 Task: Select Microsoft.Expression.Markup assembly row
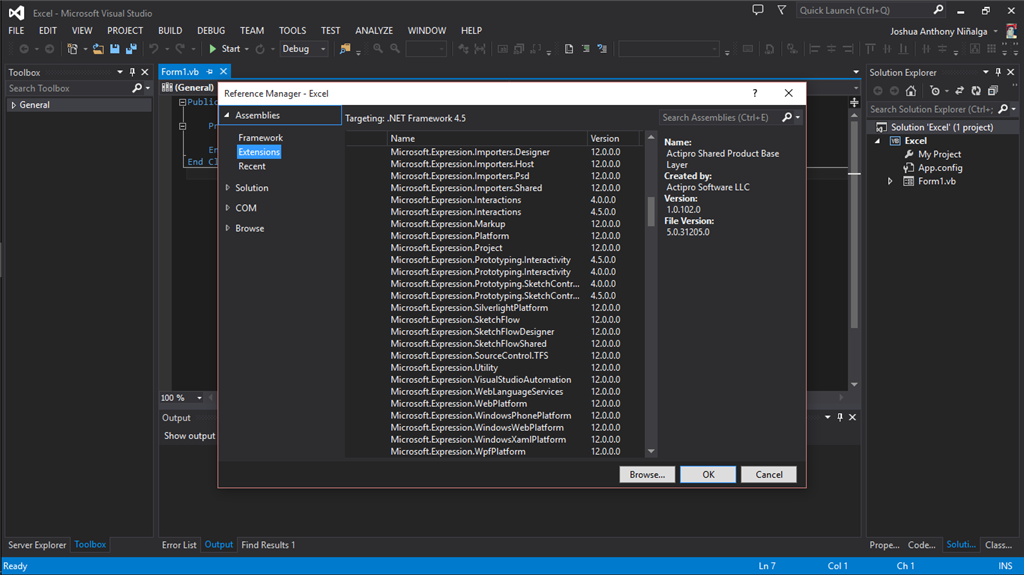(493, 223)
